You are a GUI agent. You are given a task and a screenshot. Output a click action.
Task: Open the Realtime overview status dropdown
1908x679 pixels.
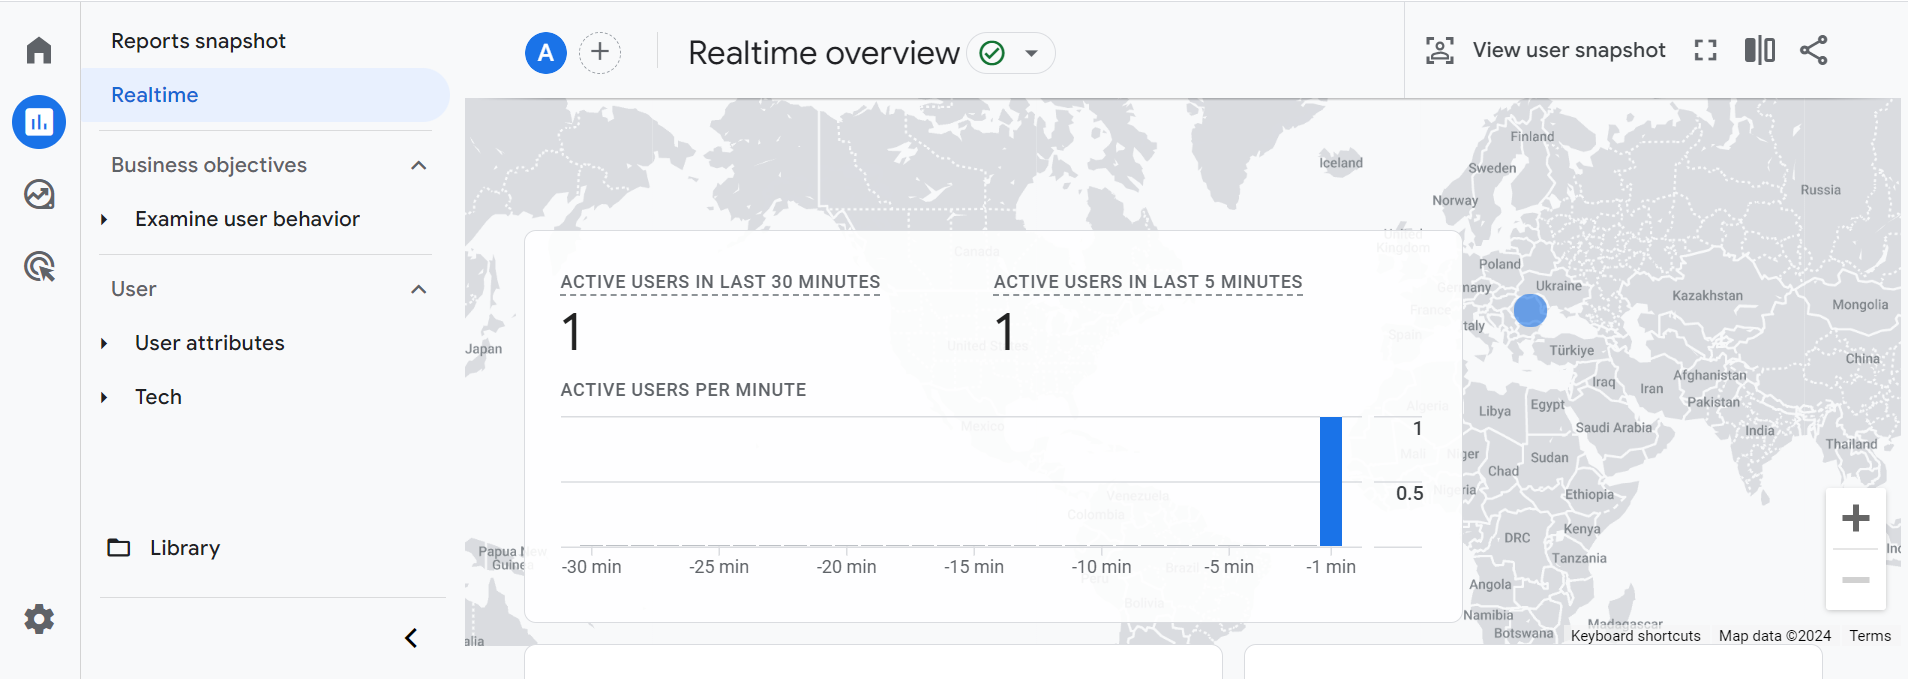click(1031, 53)
